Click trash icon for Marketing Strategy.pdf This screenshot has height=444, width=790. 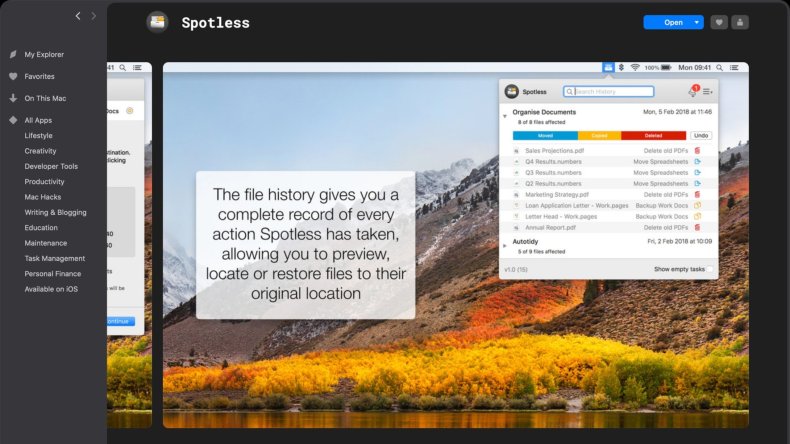tap(697, 195)
